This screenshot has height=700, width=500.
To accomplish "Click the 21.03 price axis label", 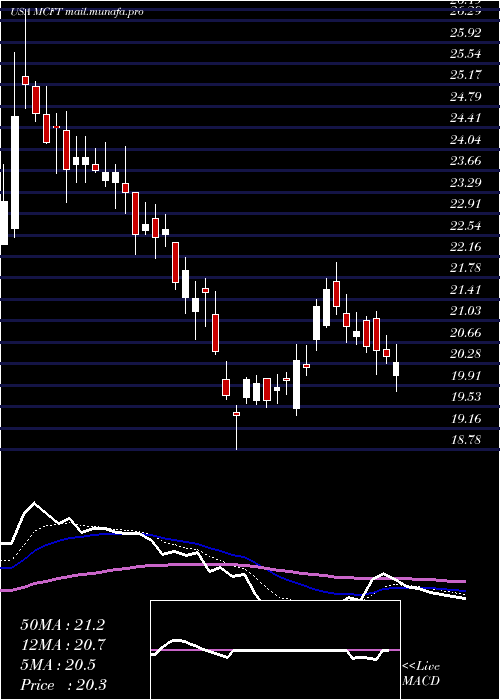I will pyautogui.click(x=466, y=311).
